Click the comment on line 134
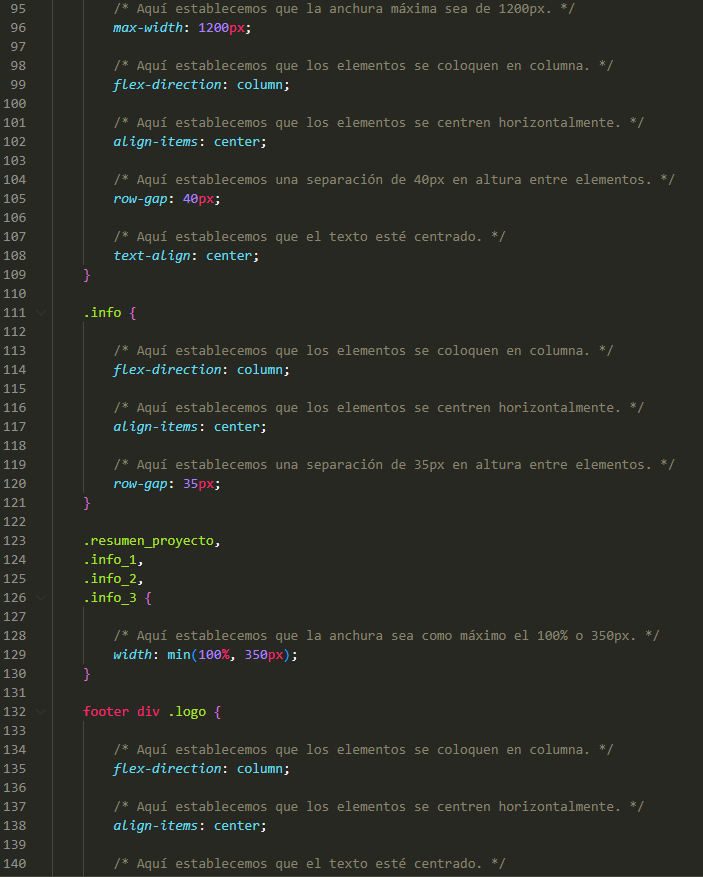Screen dimensions: 703x877 click(364, 750)
